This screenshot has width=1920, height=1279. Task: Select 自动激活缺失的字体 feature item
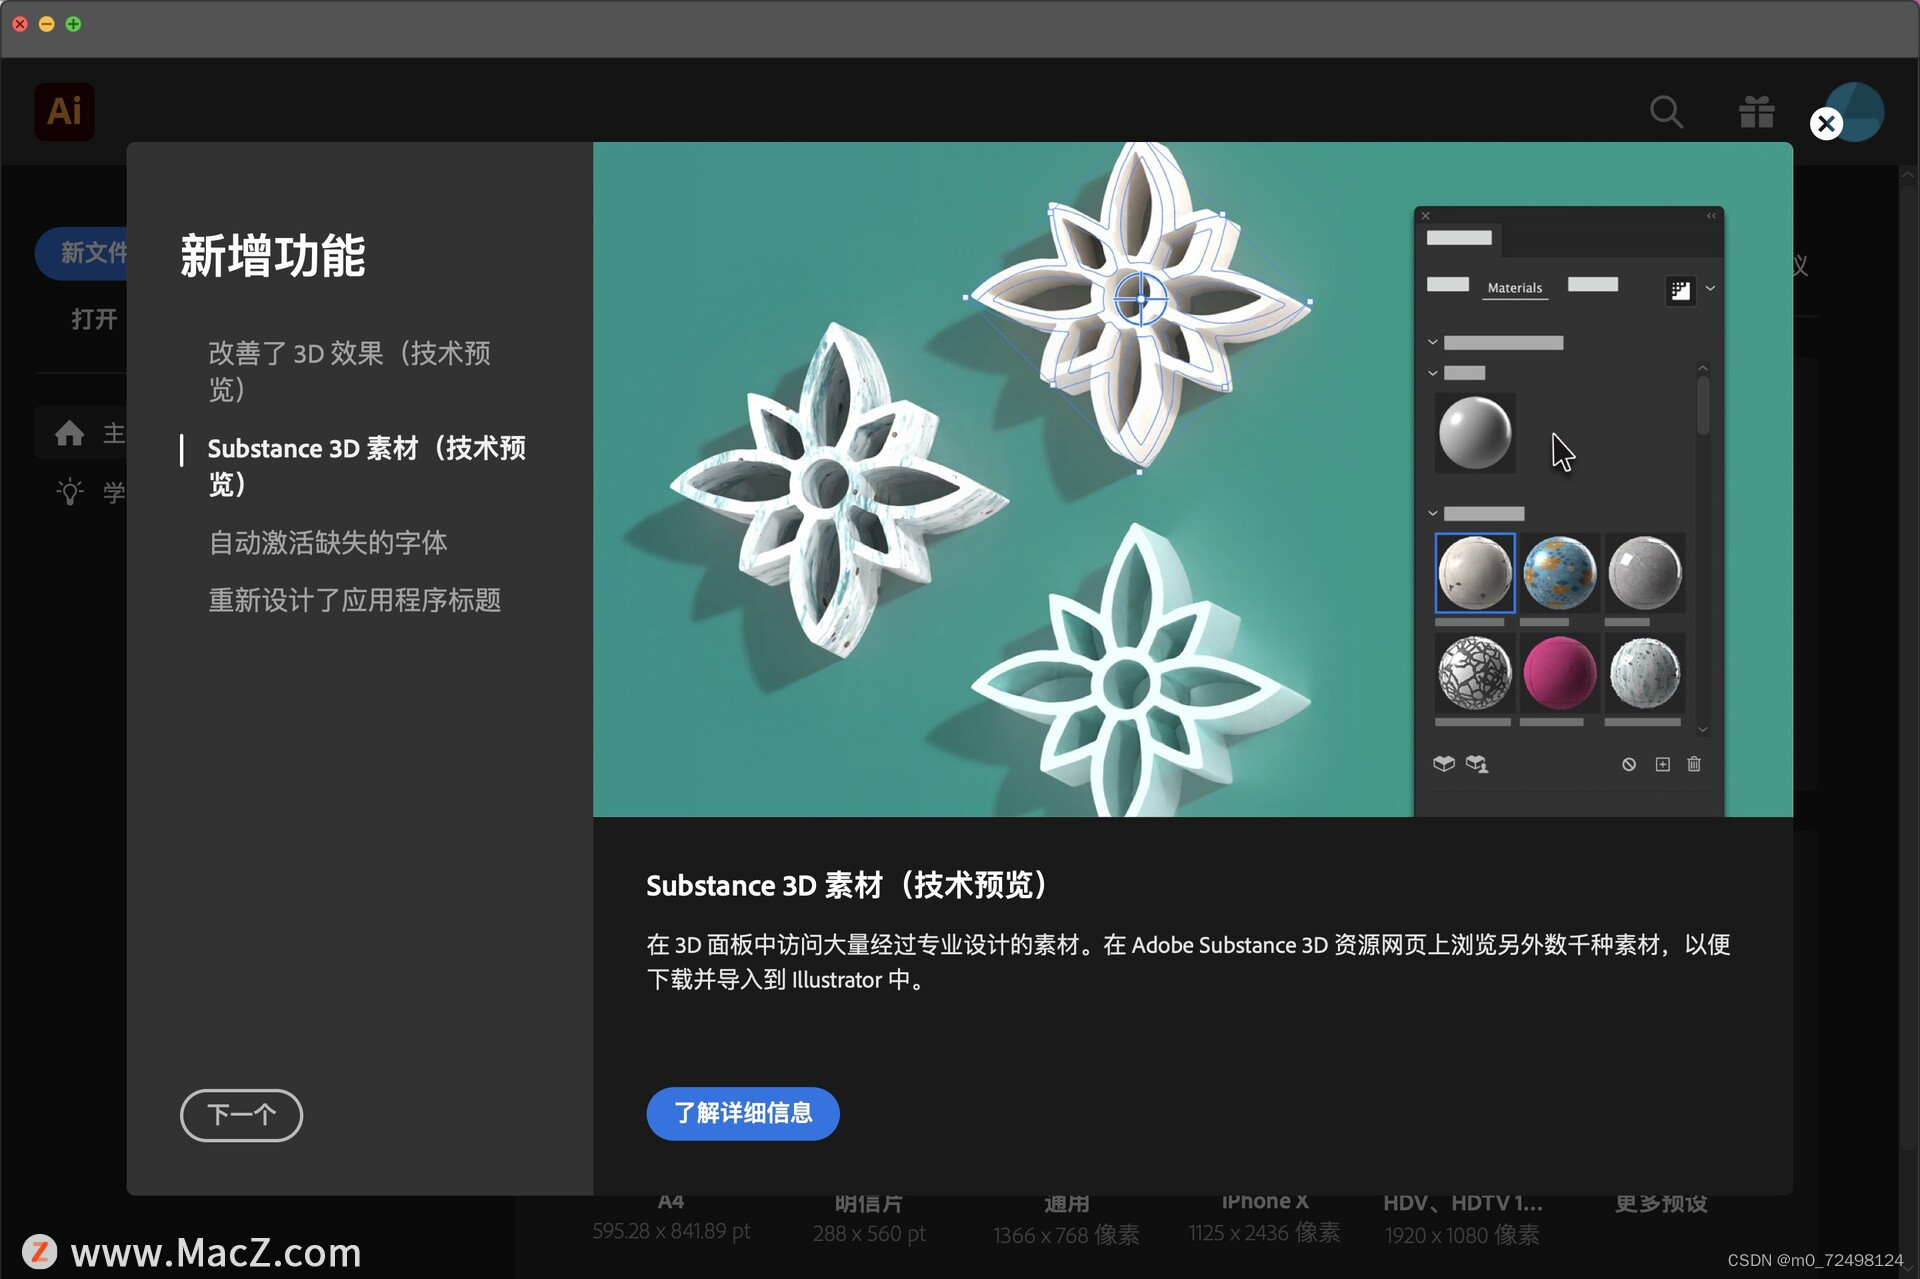327,542
